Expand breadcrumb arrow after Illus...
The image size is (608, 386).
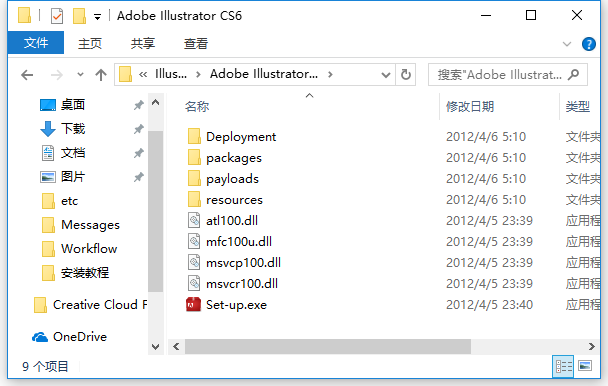199,74
